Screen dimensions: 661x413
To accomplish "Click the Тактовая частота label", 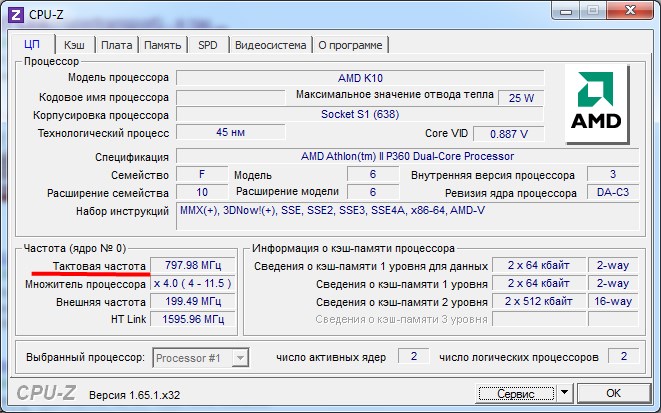I will (x=99, y=266).
